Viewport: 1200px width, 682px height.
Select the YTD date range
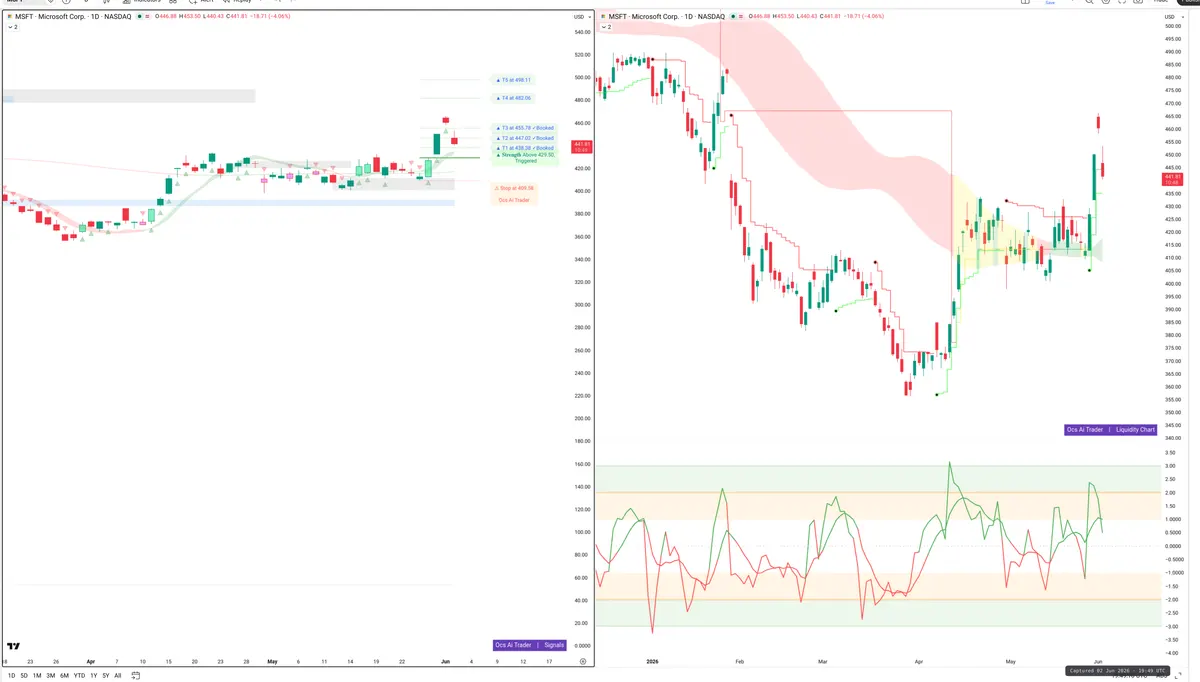(x=79, y=675)
